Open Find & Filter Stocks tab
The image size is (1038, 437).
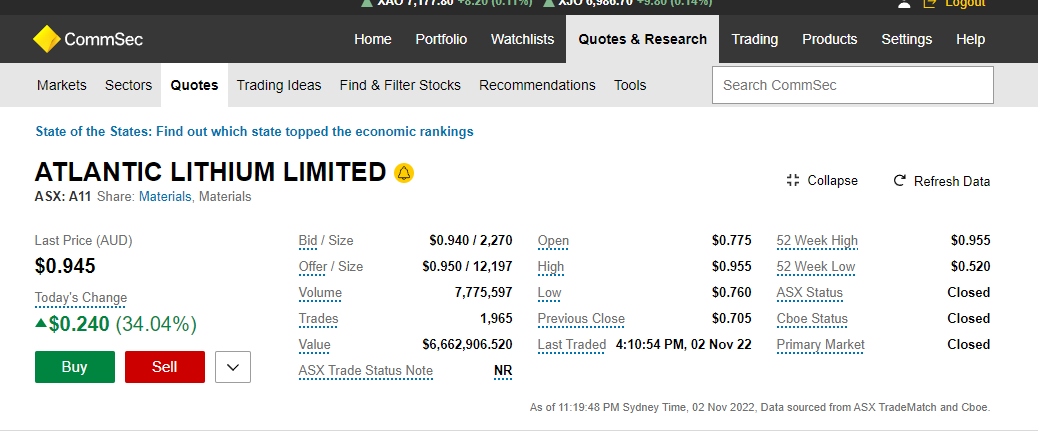[x=400, y=85]
